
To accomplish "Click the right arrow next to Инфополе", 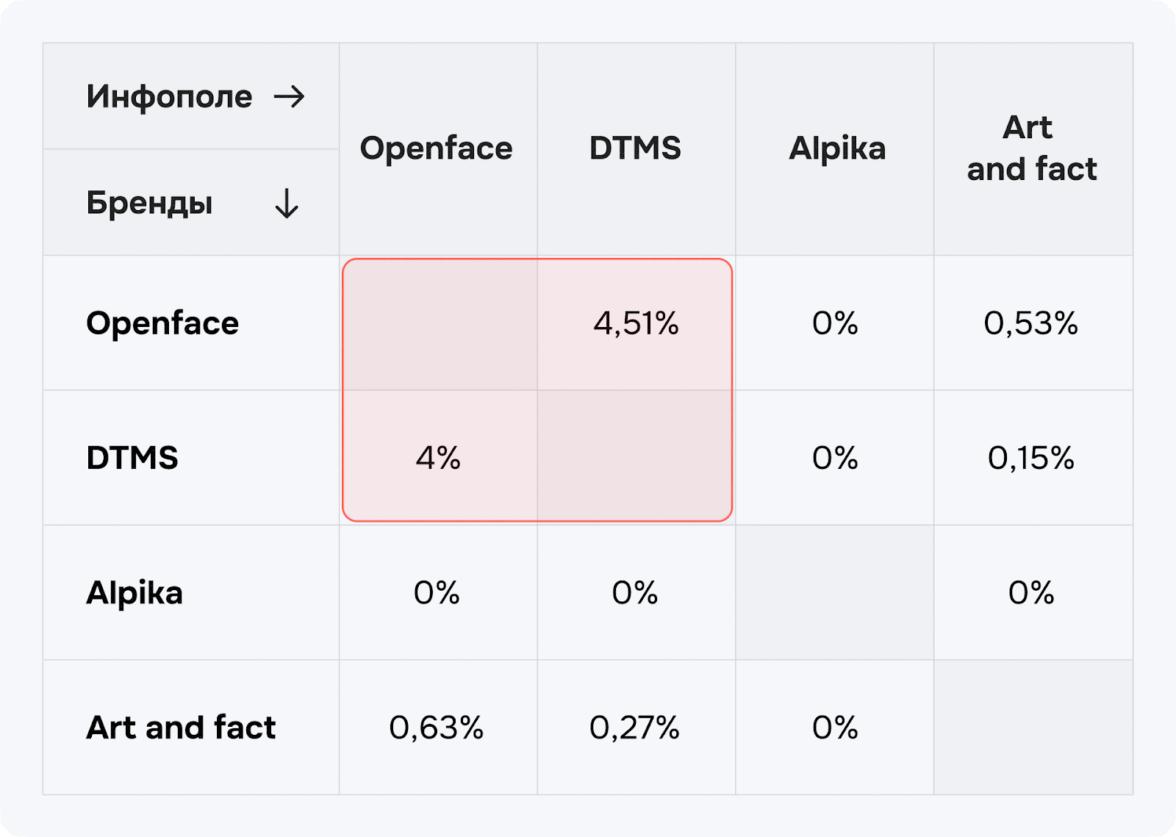I will (288, 97).
